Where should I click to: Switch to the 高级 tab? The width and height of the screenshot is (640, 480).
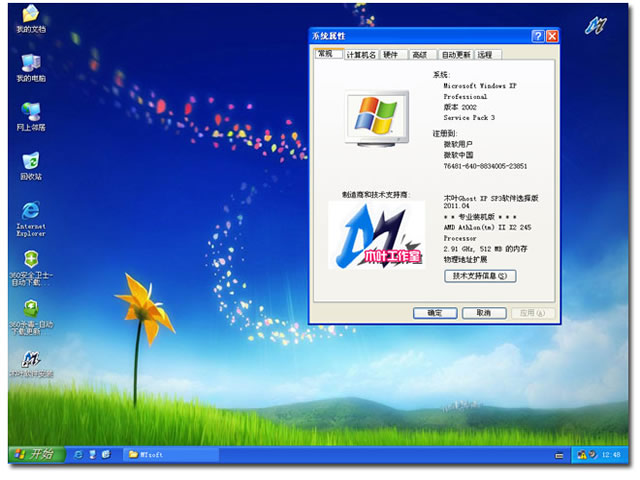(422, 55)
